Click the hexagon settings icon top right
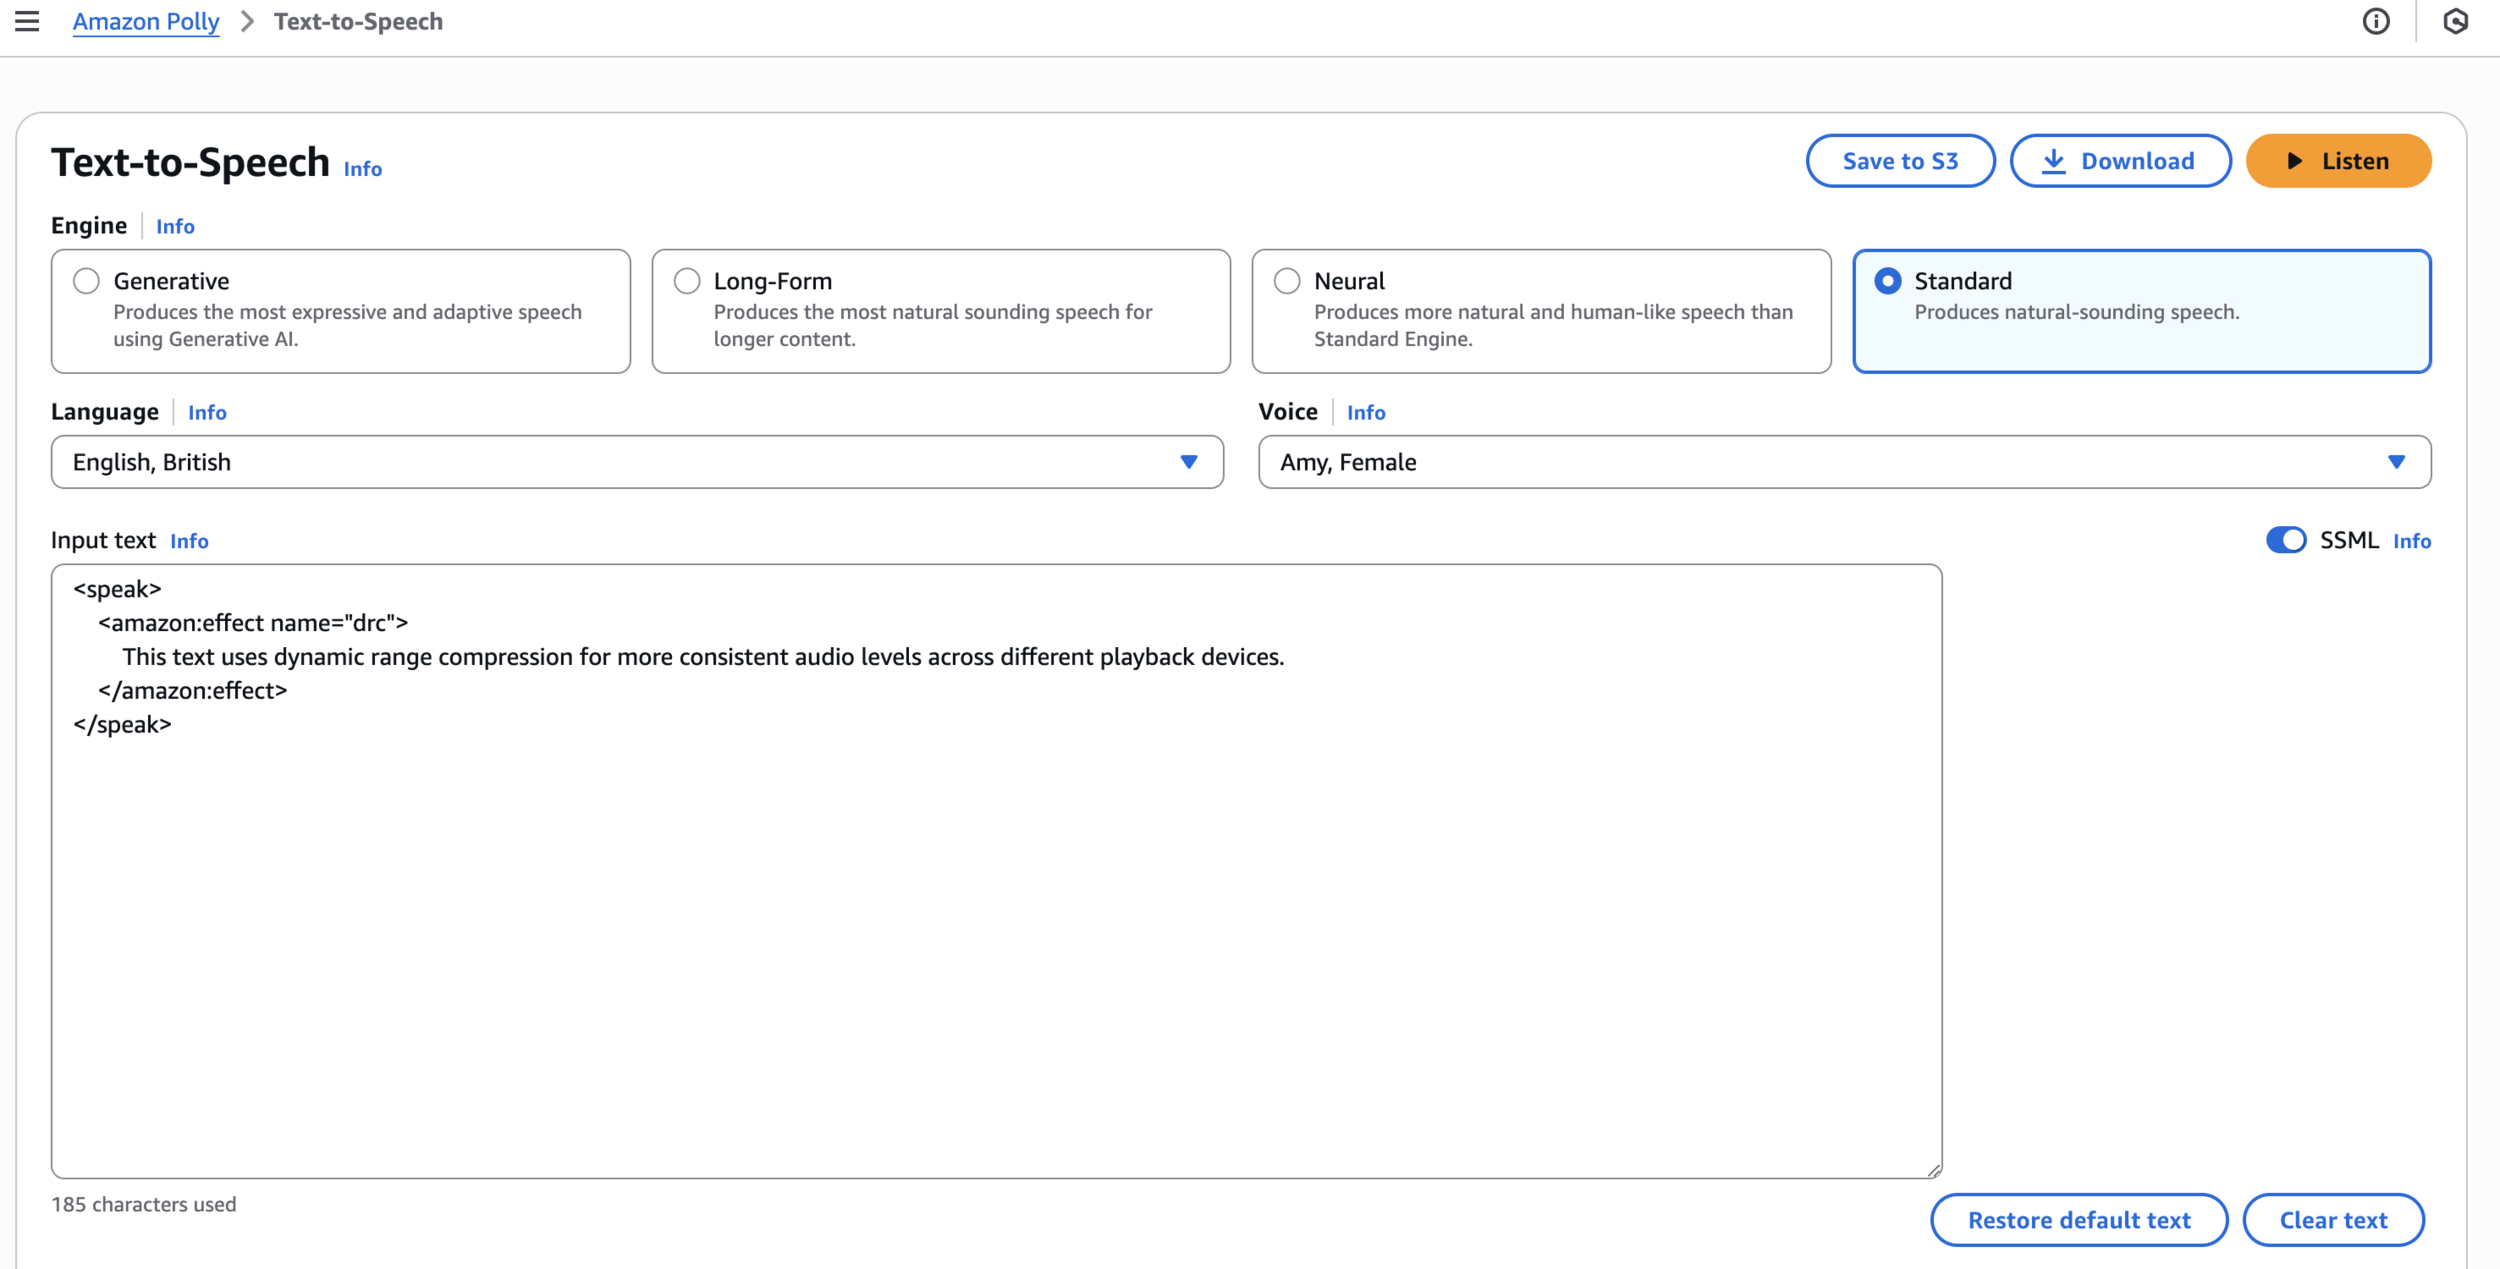 2455,21
